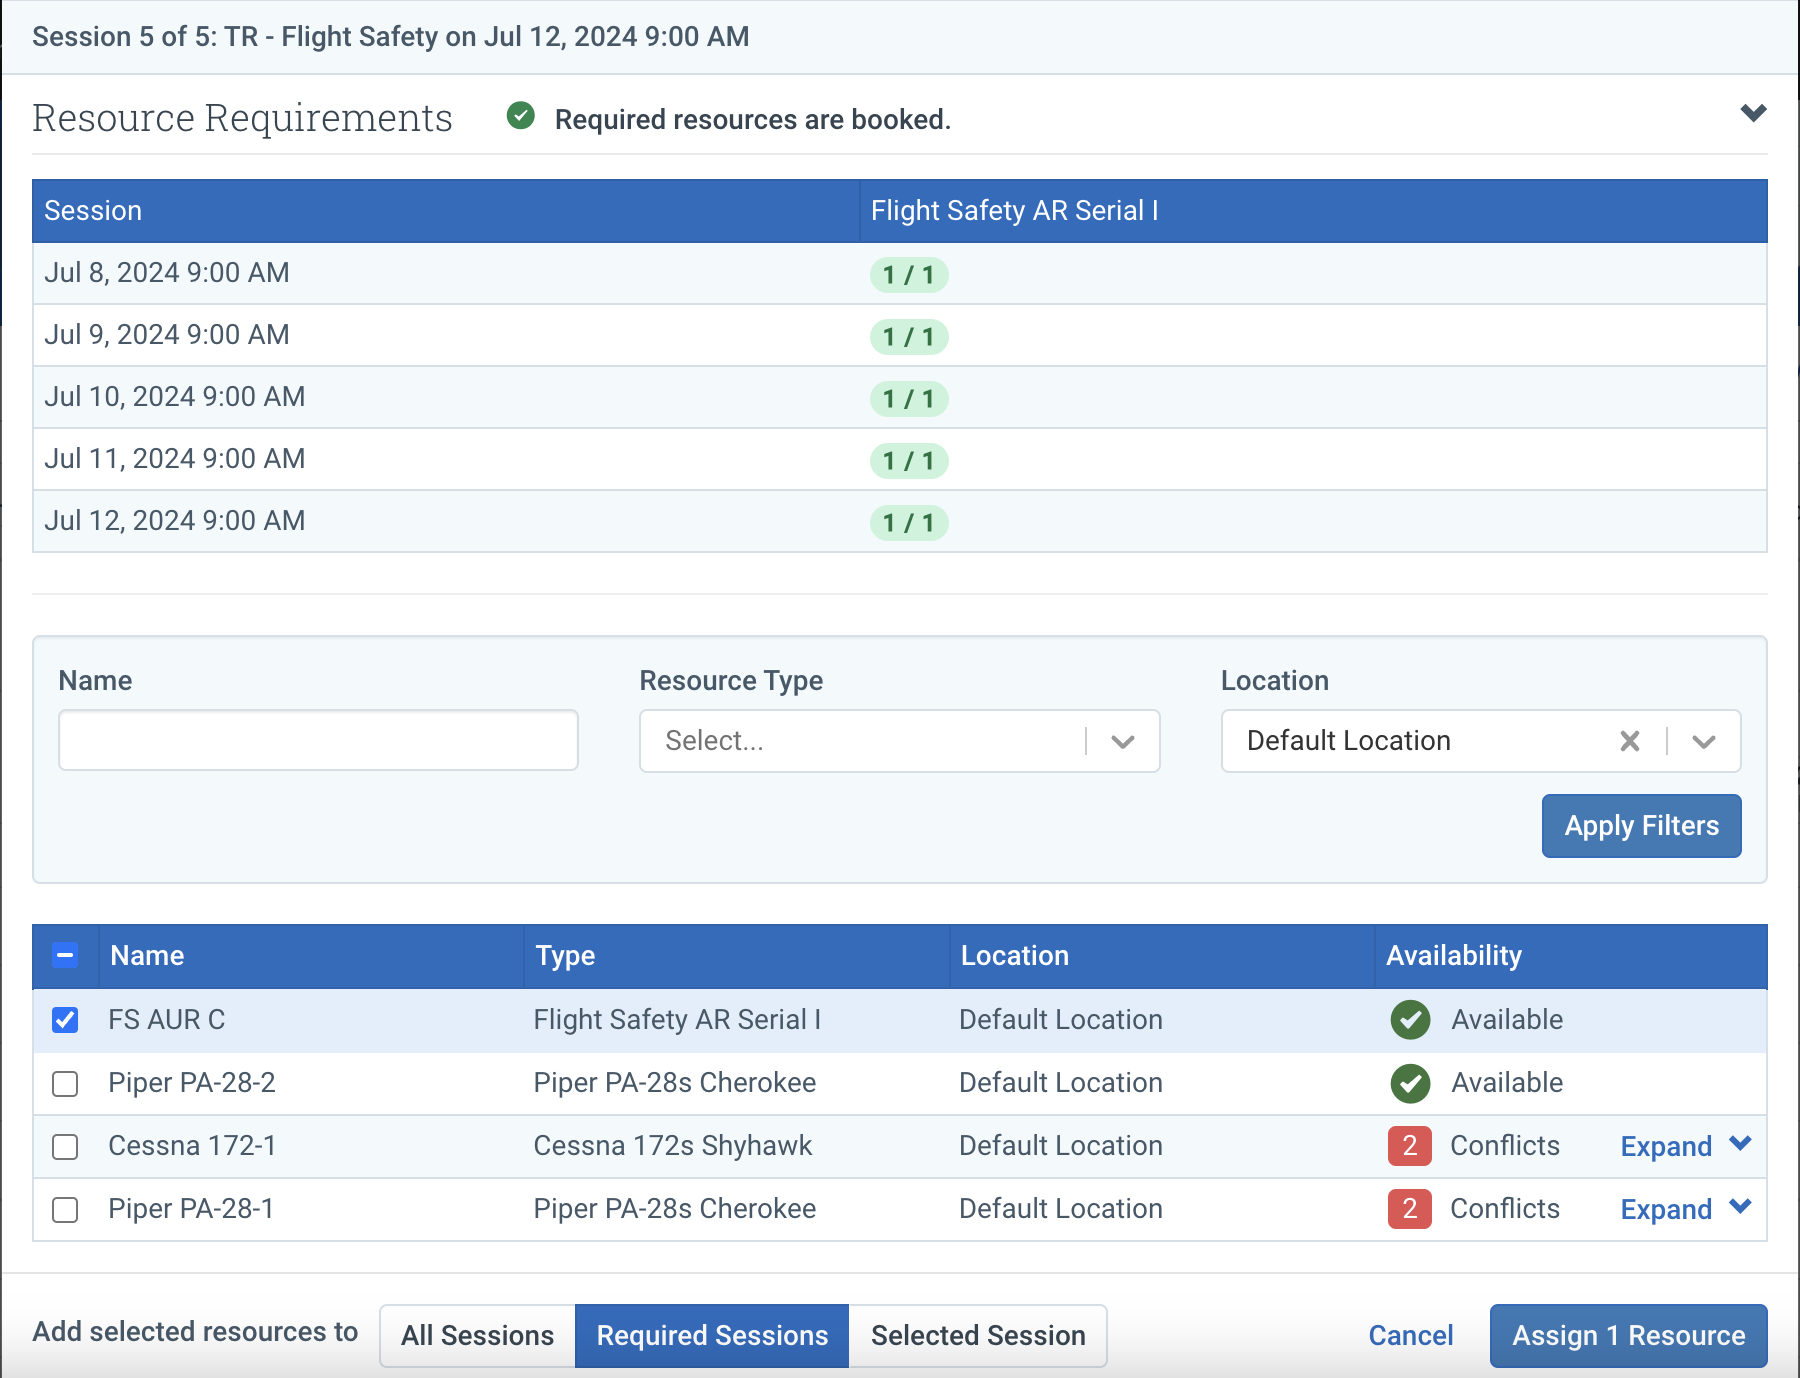Click the 1/1 badge for Jul 11
This screenshot has height=1378, width=1800.
coord(909,461)
